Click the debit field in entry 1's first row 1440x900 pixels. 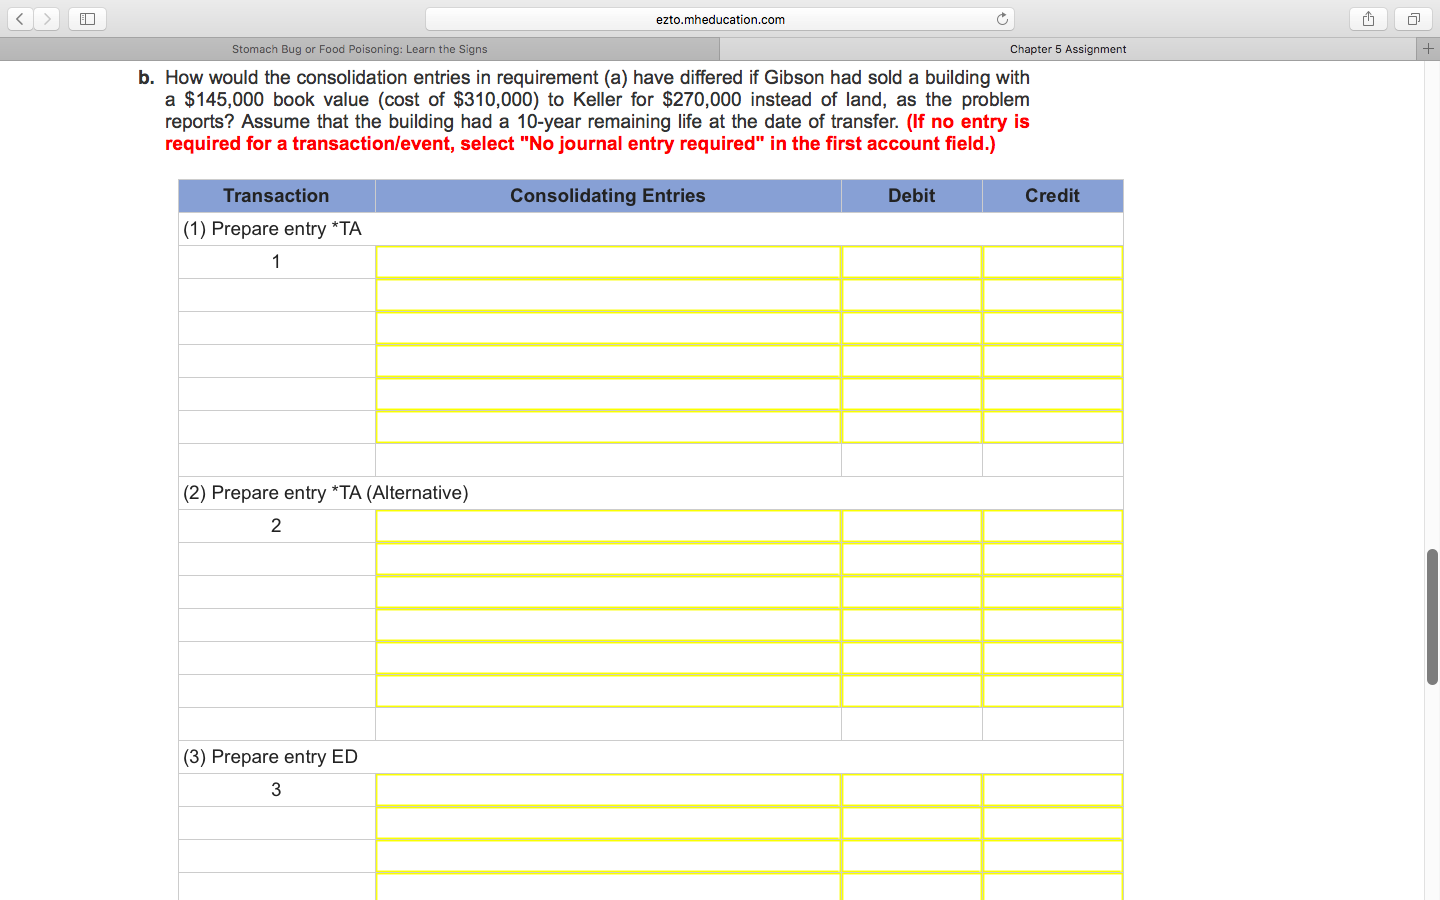tap(912, 262)
